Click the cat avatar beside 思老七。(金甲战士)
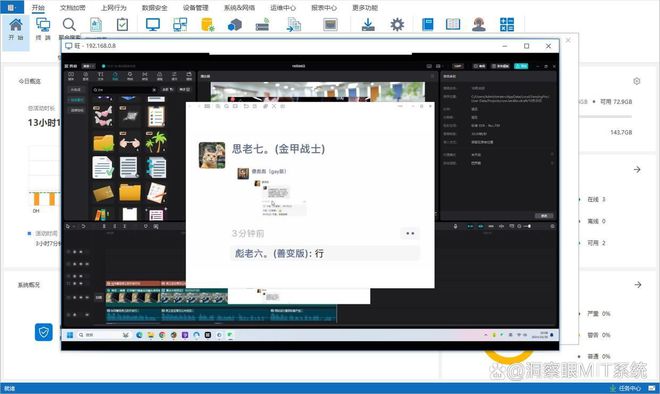 tap(212, 155)
